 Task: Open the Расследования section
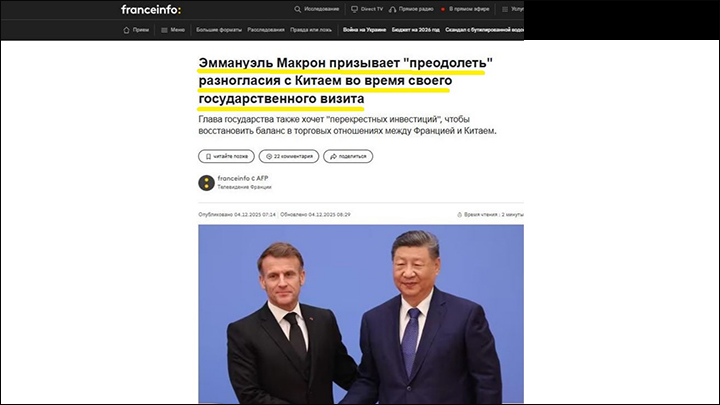266,30
